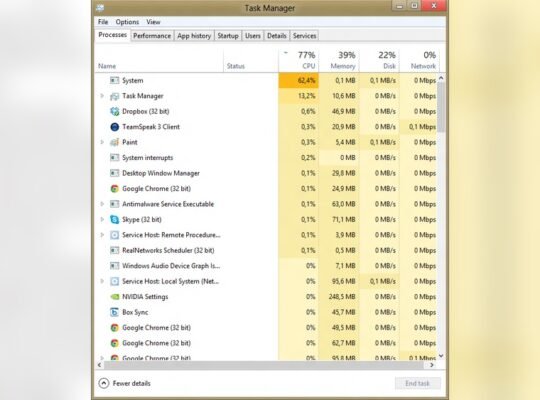Expand the Task Manager process group

102,96
